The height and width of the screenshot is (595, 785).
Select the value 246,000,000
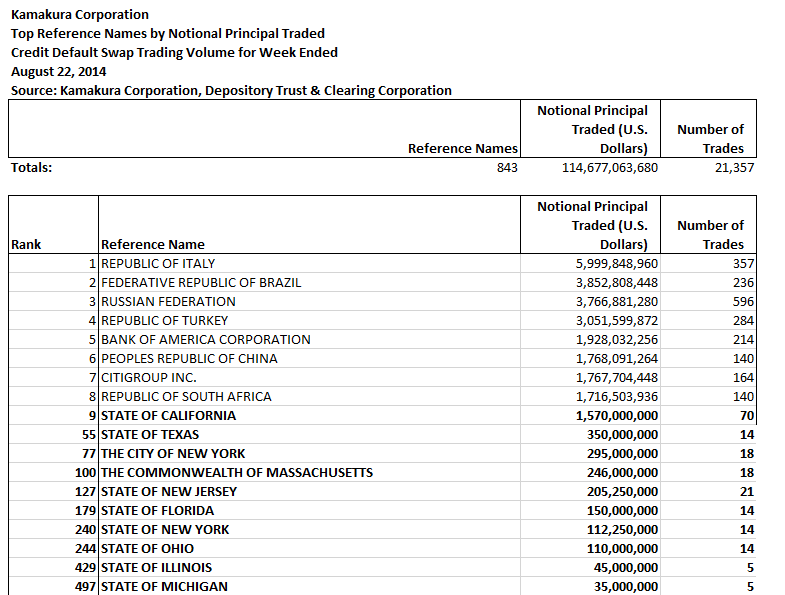coord(623,473)
